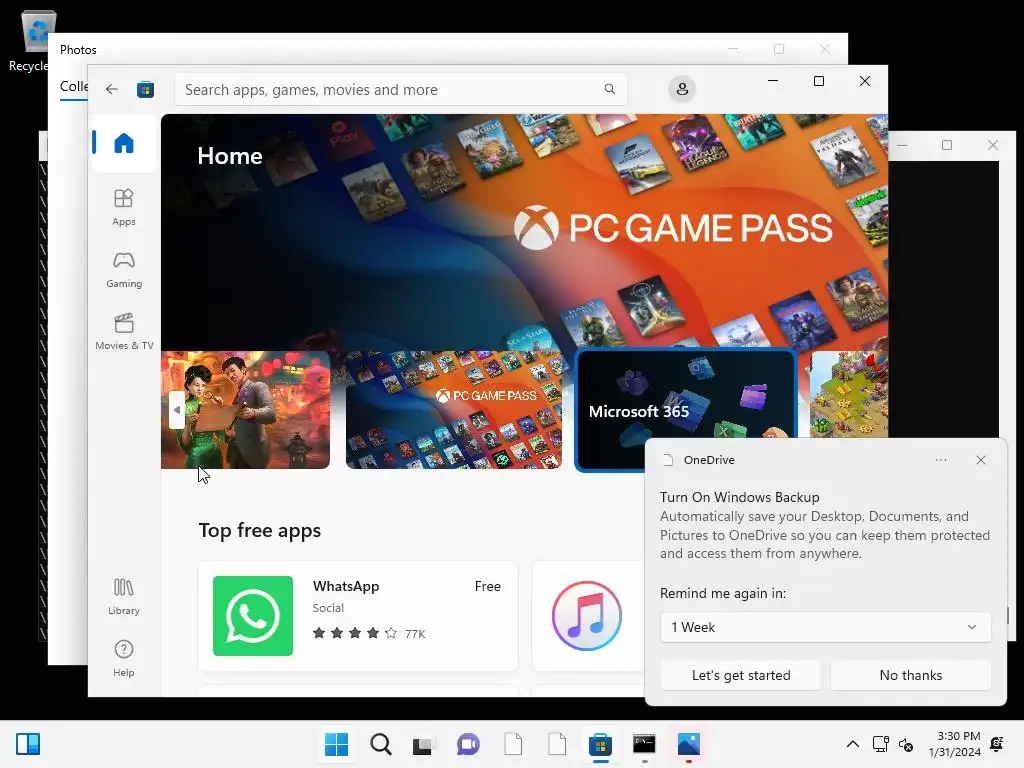Open the clock and date in taskbar
This screenshot has width=1024, height=768.
pos(954,744)
